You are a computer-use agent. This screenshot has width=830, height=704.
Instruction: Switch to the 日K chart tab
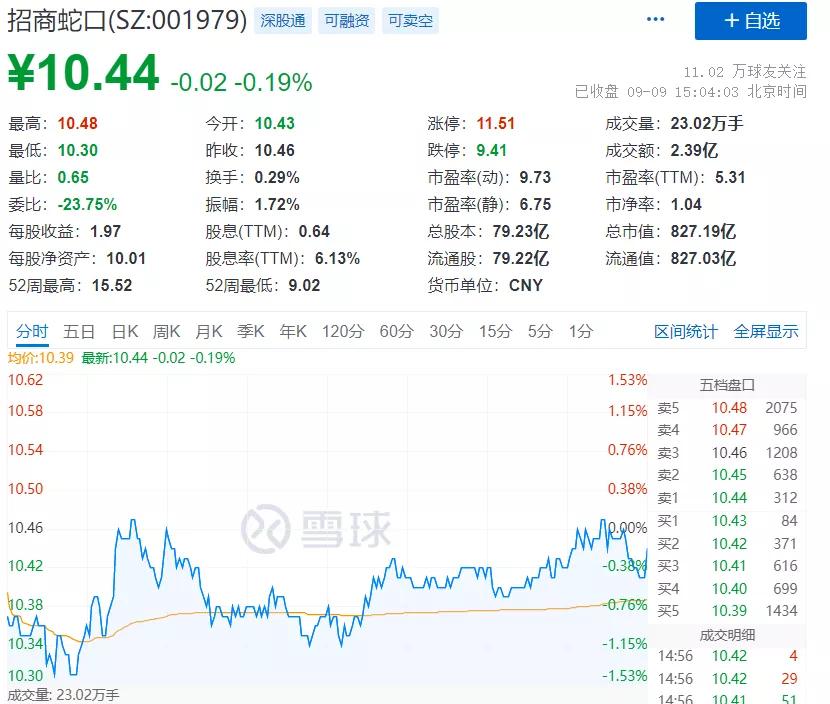[125, 331]
